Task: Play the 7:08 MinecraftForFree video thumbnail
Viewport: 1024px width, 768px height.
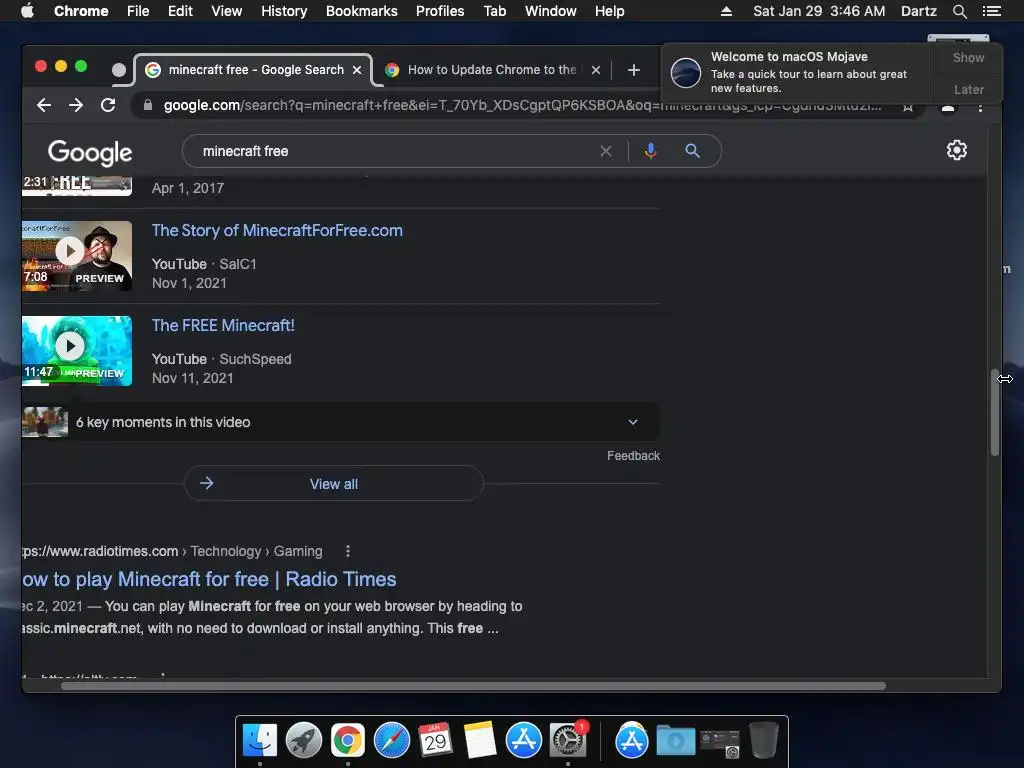Action: coord(76,255)
